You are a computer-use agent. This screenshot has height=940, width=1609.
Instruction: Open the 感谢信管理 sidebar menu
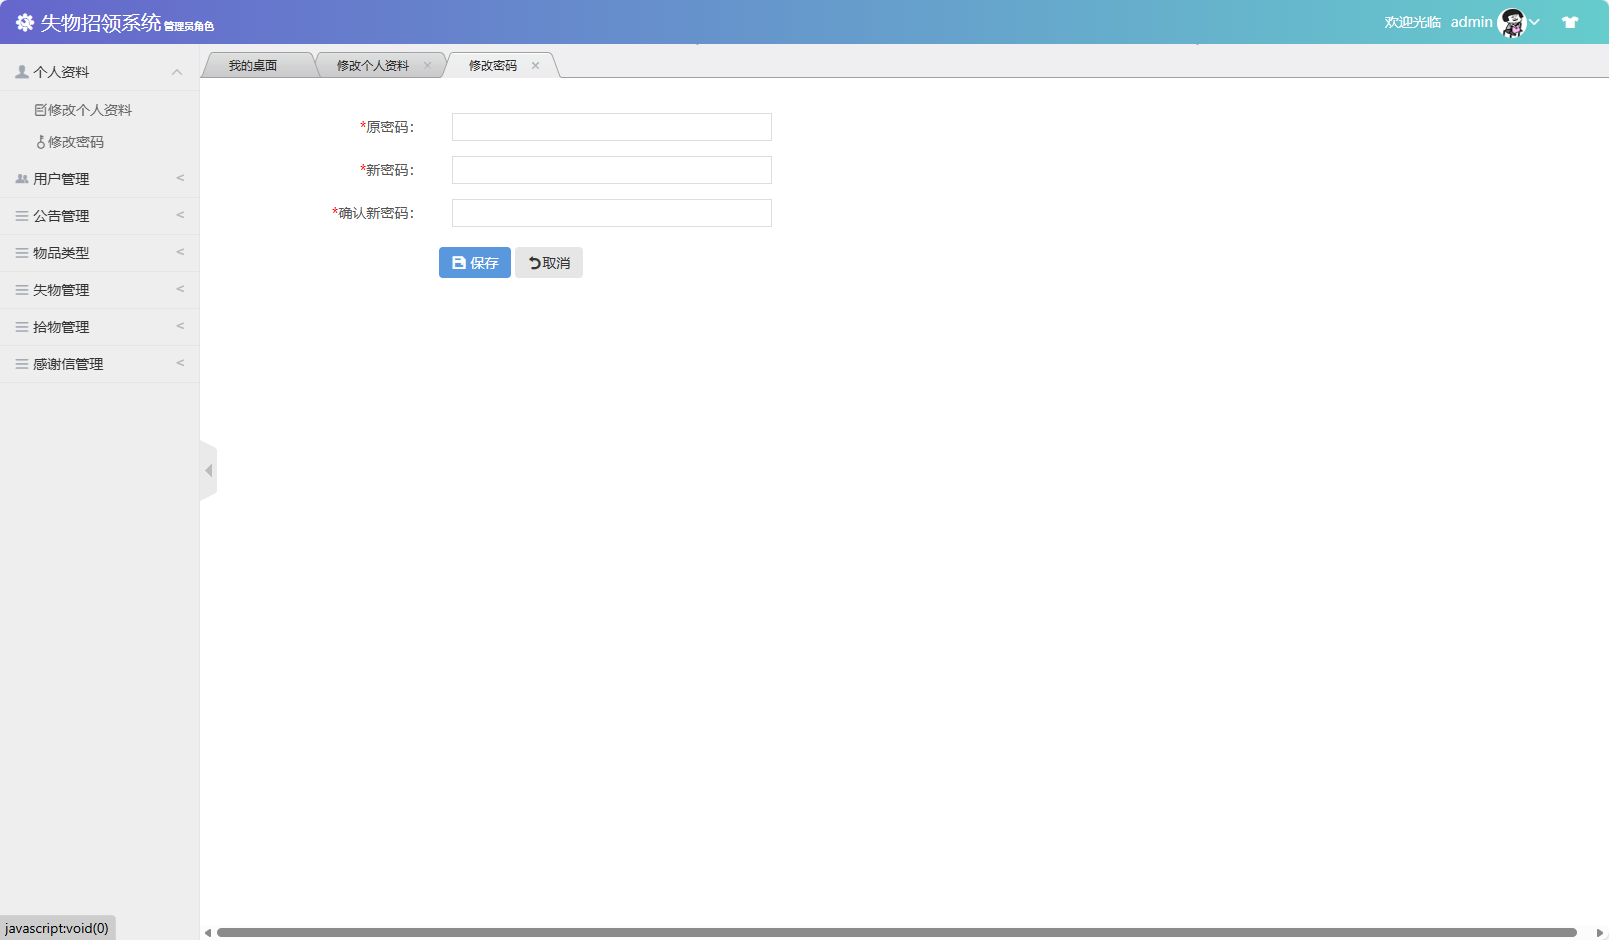100,364
